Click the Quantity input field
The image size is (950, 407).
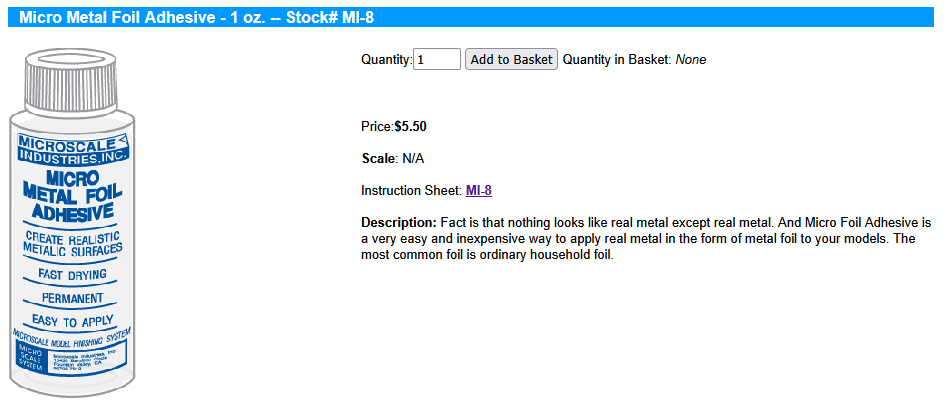click(437, 60)
